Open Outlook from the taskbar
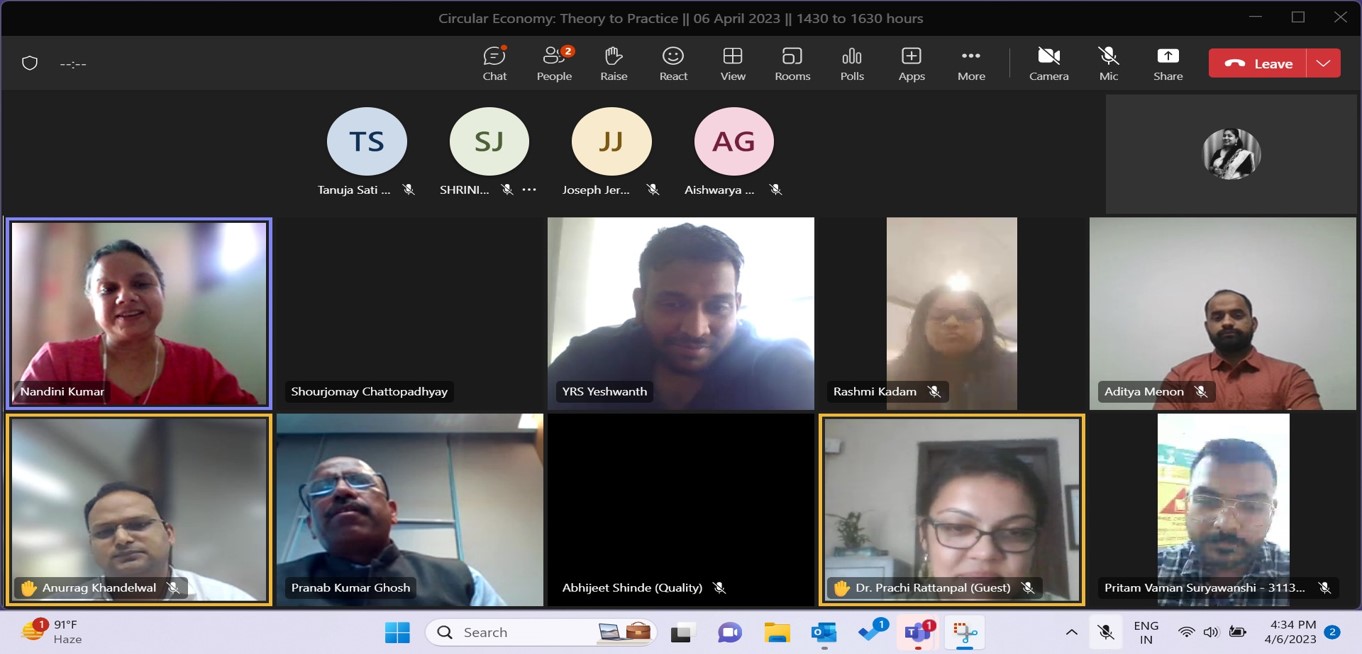Screen dimensions: 1362x654 [x=824, y=632]
